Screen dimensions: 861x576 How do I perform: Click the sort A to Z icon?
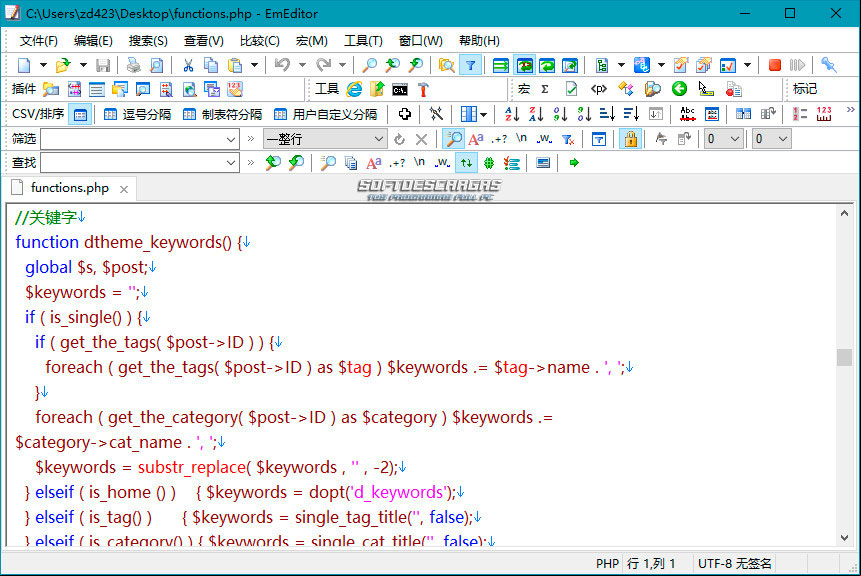click(512, 114)
